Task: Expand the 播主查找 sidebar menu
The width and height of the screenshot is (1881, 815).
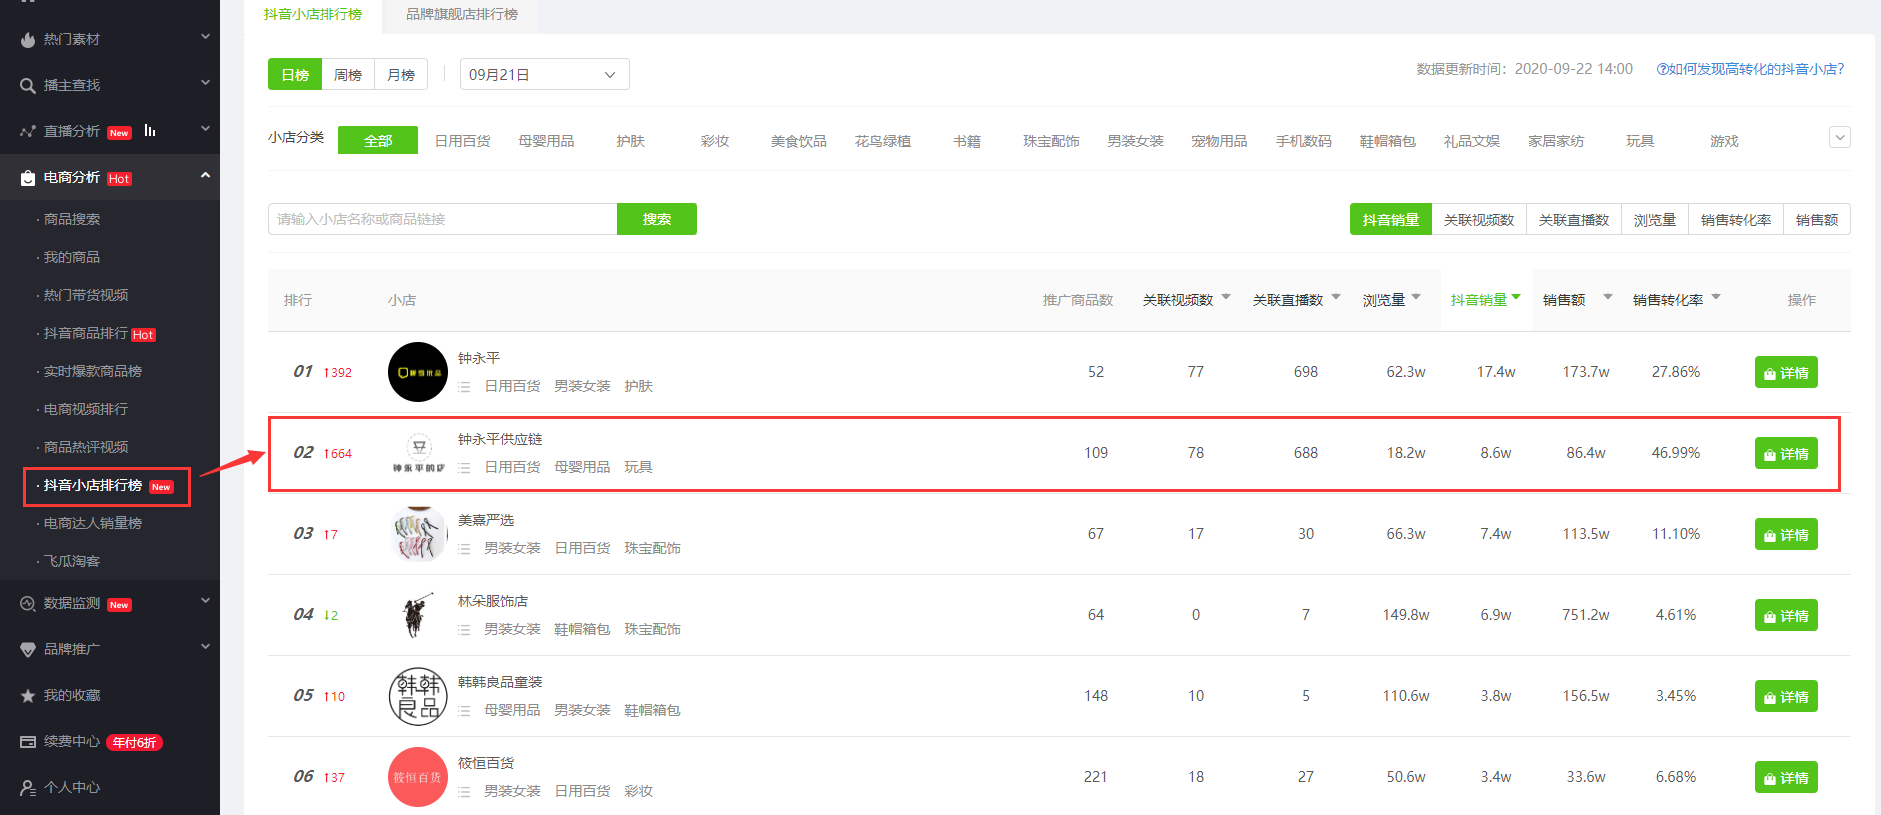Action: coord(205,83)
